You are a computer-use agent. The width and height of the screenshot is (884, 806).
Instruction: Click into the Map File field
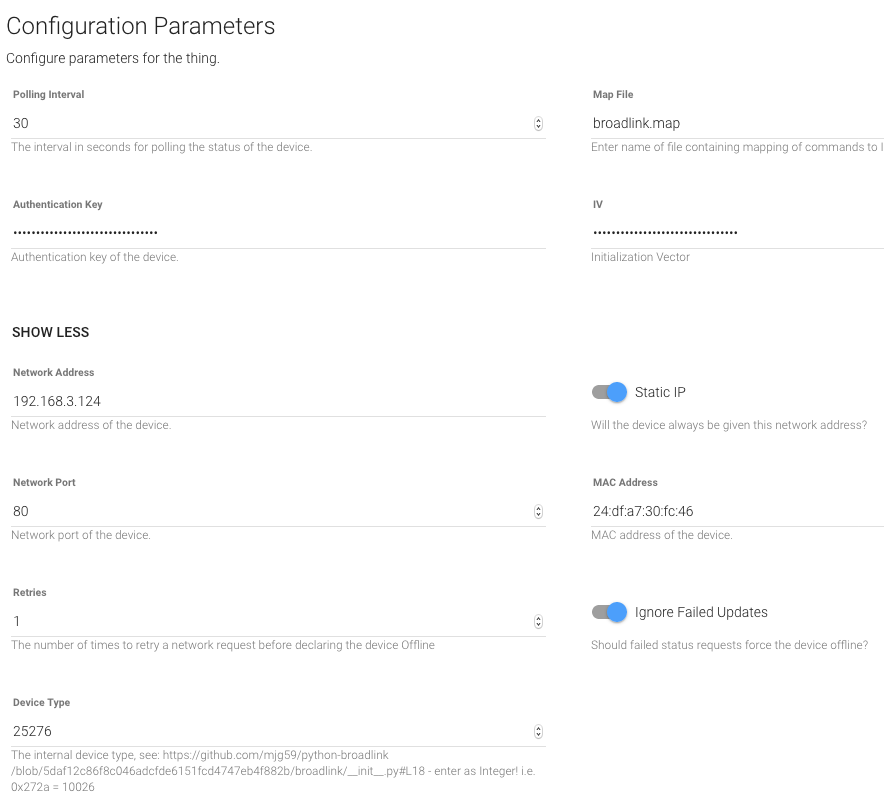(736, 124)
